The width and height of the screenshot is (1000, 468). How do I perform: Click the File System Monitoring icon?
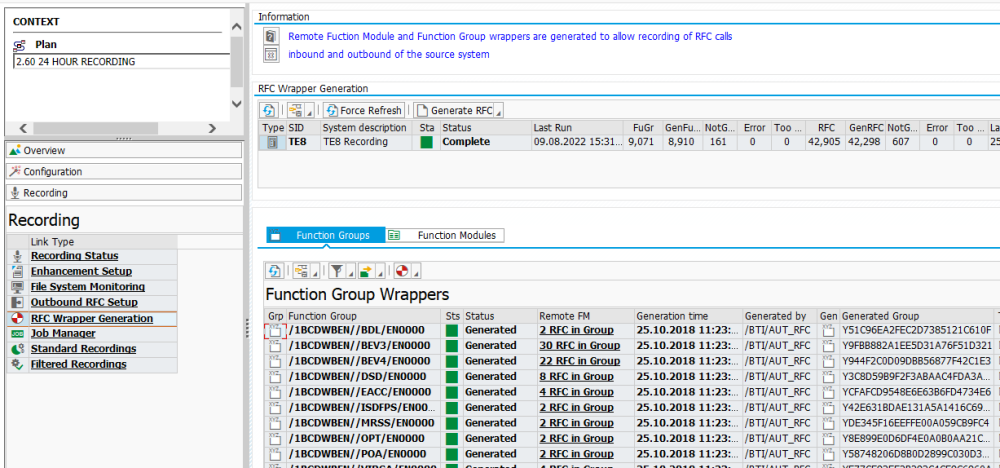point(17,287)
